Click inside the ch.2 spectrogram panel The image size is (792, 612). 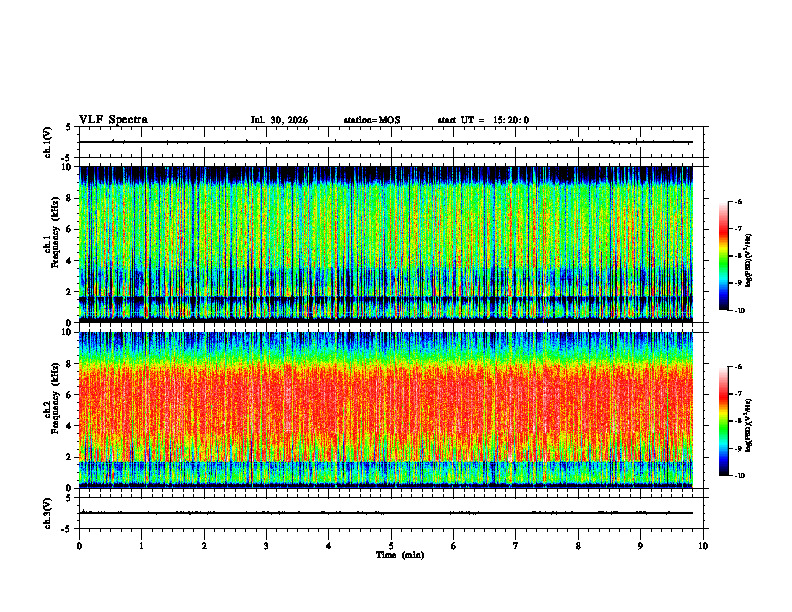coord(386,410)
